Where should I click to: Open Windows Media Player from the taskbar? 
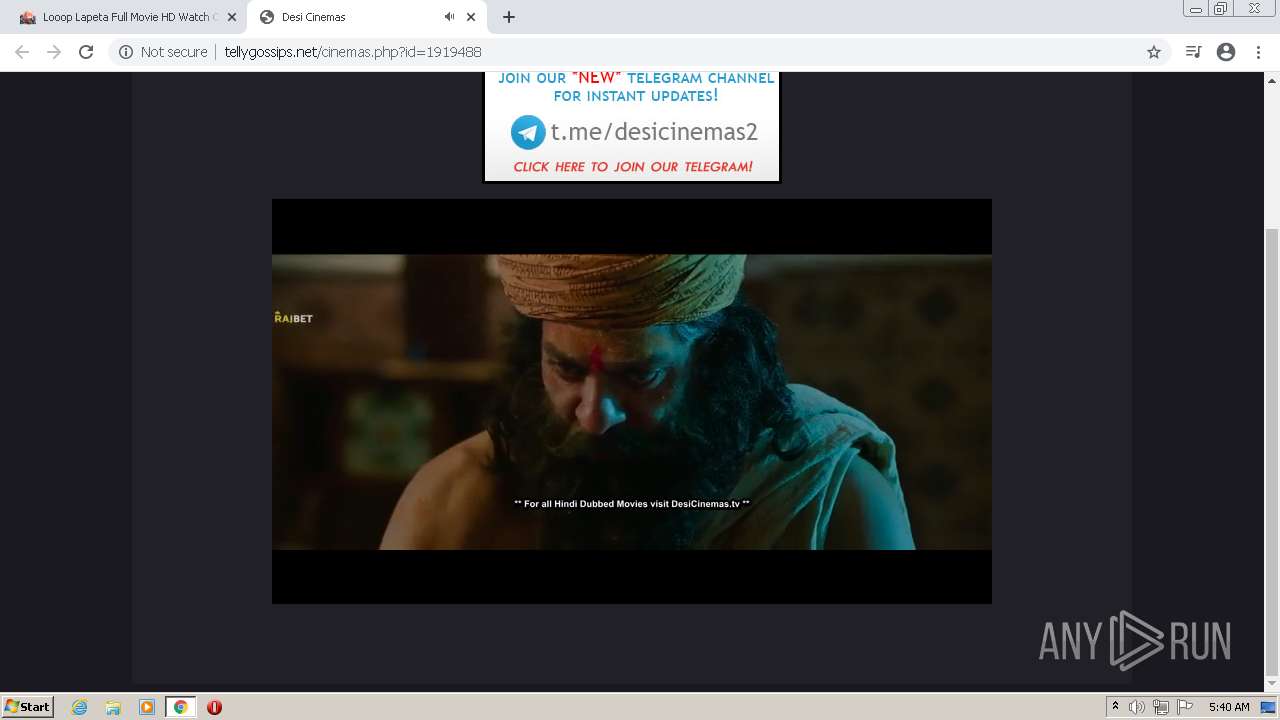[147, 707]
